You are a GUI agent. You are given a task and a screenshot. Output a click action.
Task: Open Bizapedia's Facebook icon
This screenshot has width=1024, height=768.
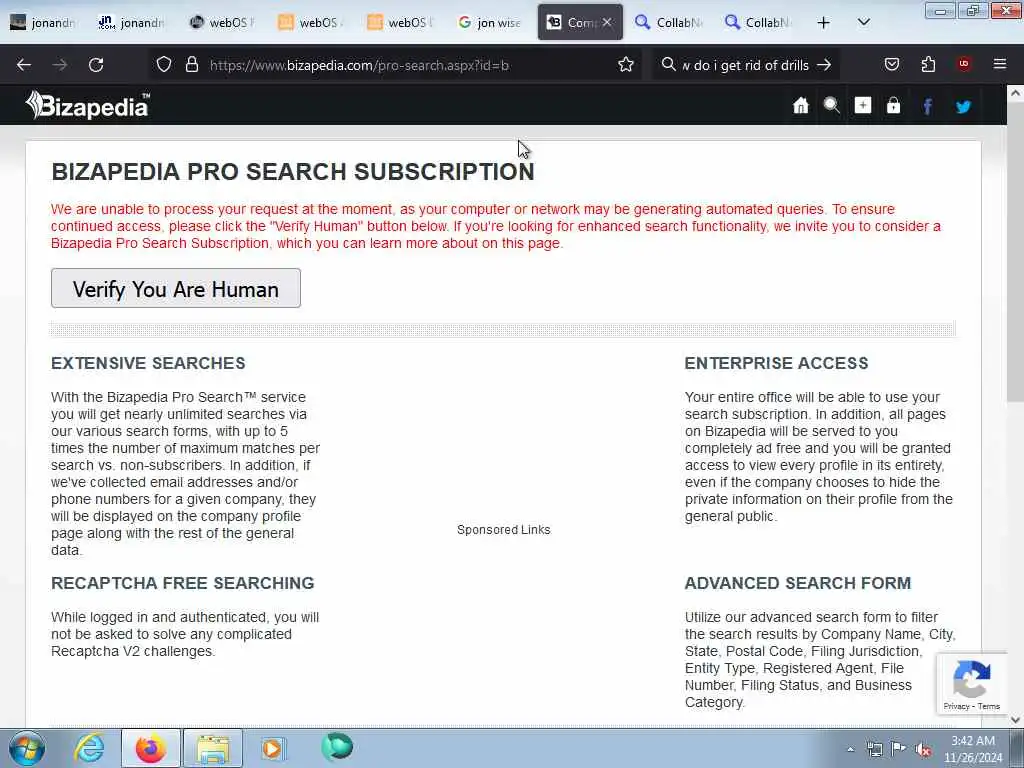pyautogui.click(x=927, y=106)
